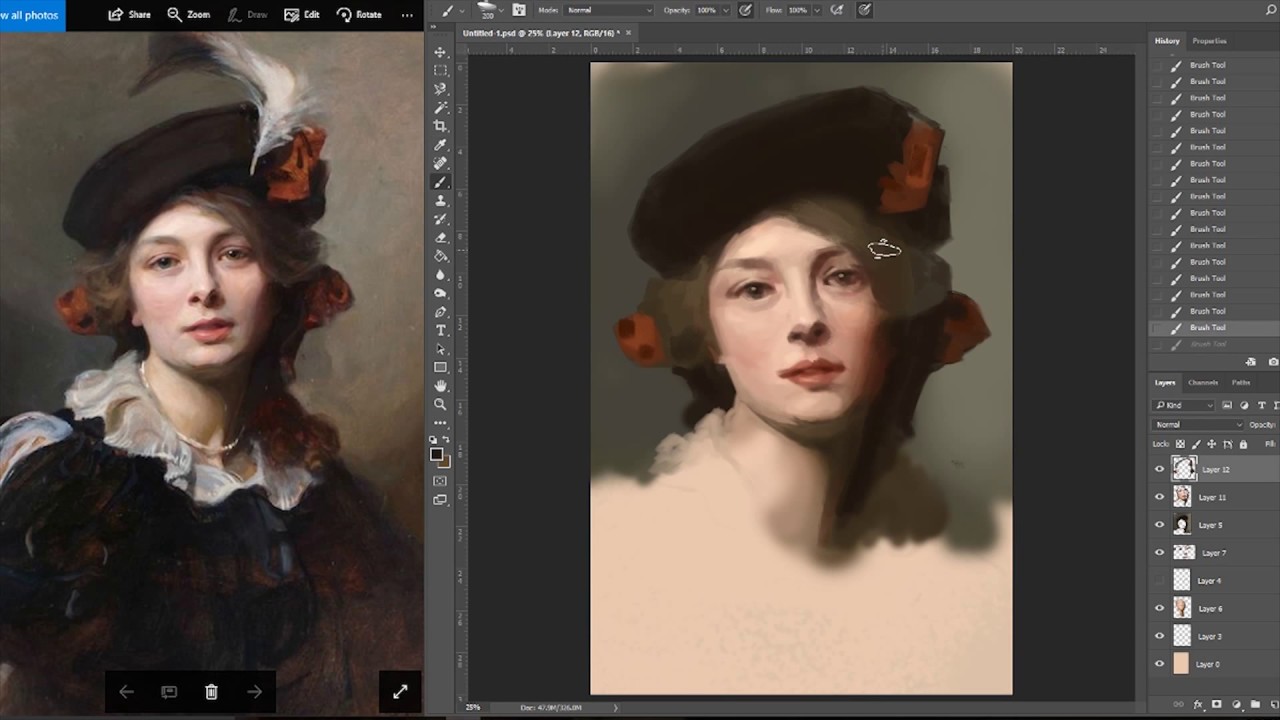Switch to the Channels tab

pos(1203,383)
